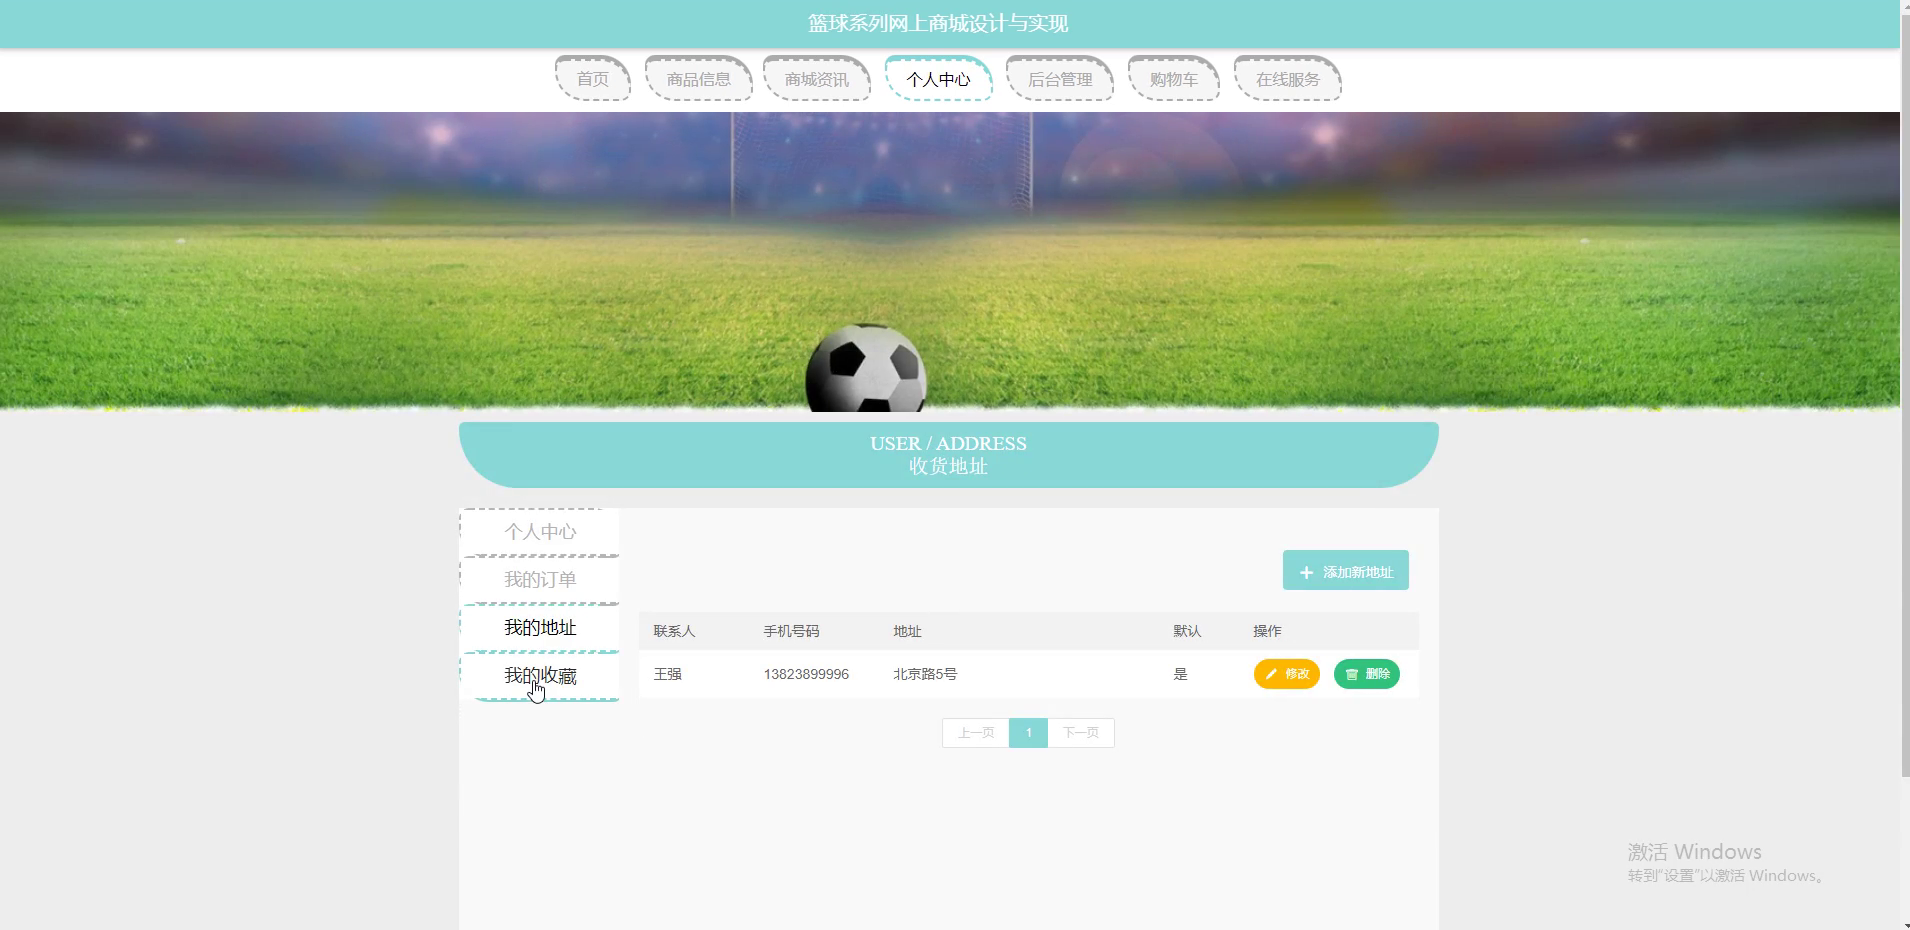The width and height of the screenshot is (1910, 930).
Task: Click the pencil icon on the 修改 button
Action: tap(1272, 674)
